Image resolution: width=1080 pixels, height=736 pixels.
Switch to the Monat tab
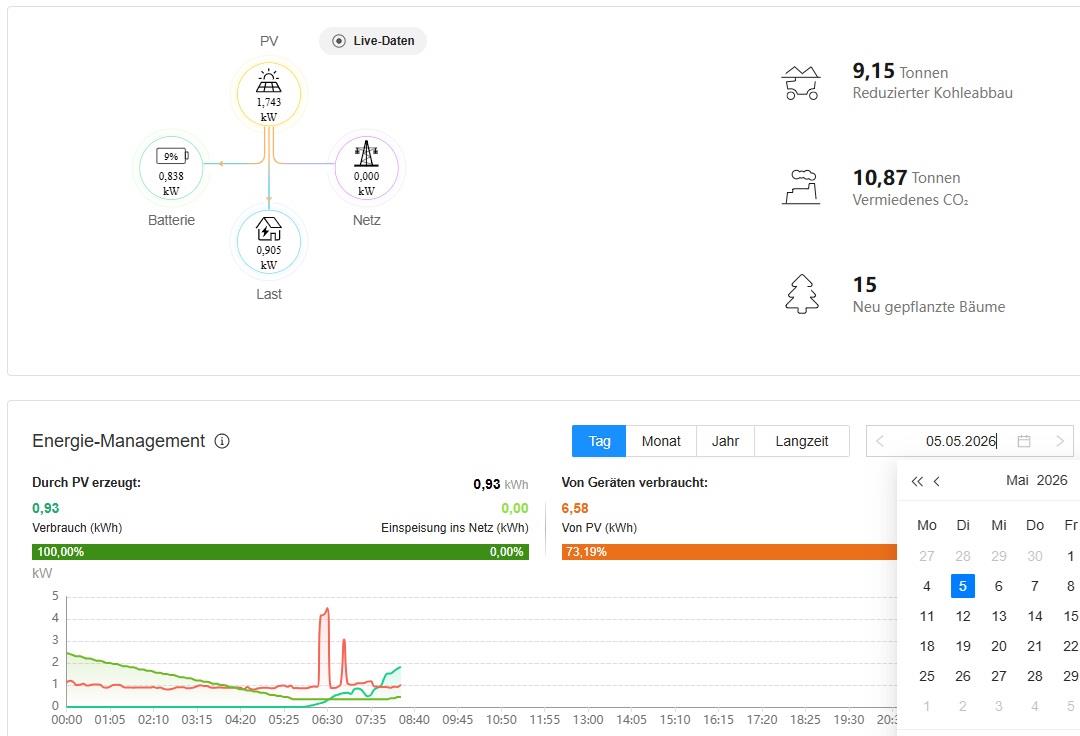point(661,441)
